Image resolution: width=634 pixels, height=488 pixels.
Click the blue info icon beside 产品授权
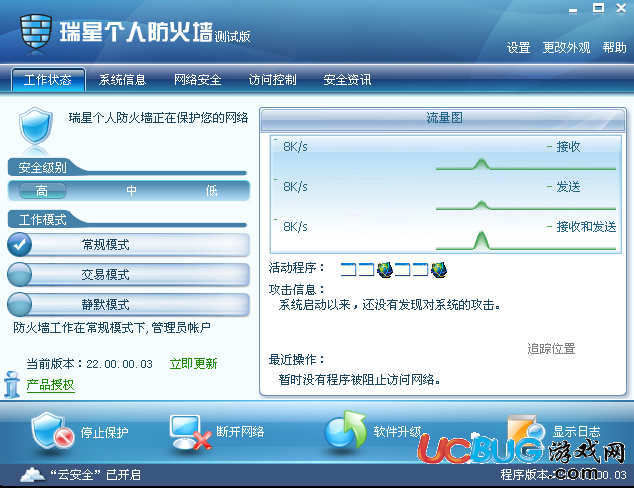tap(12, 384)
